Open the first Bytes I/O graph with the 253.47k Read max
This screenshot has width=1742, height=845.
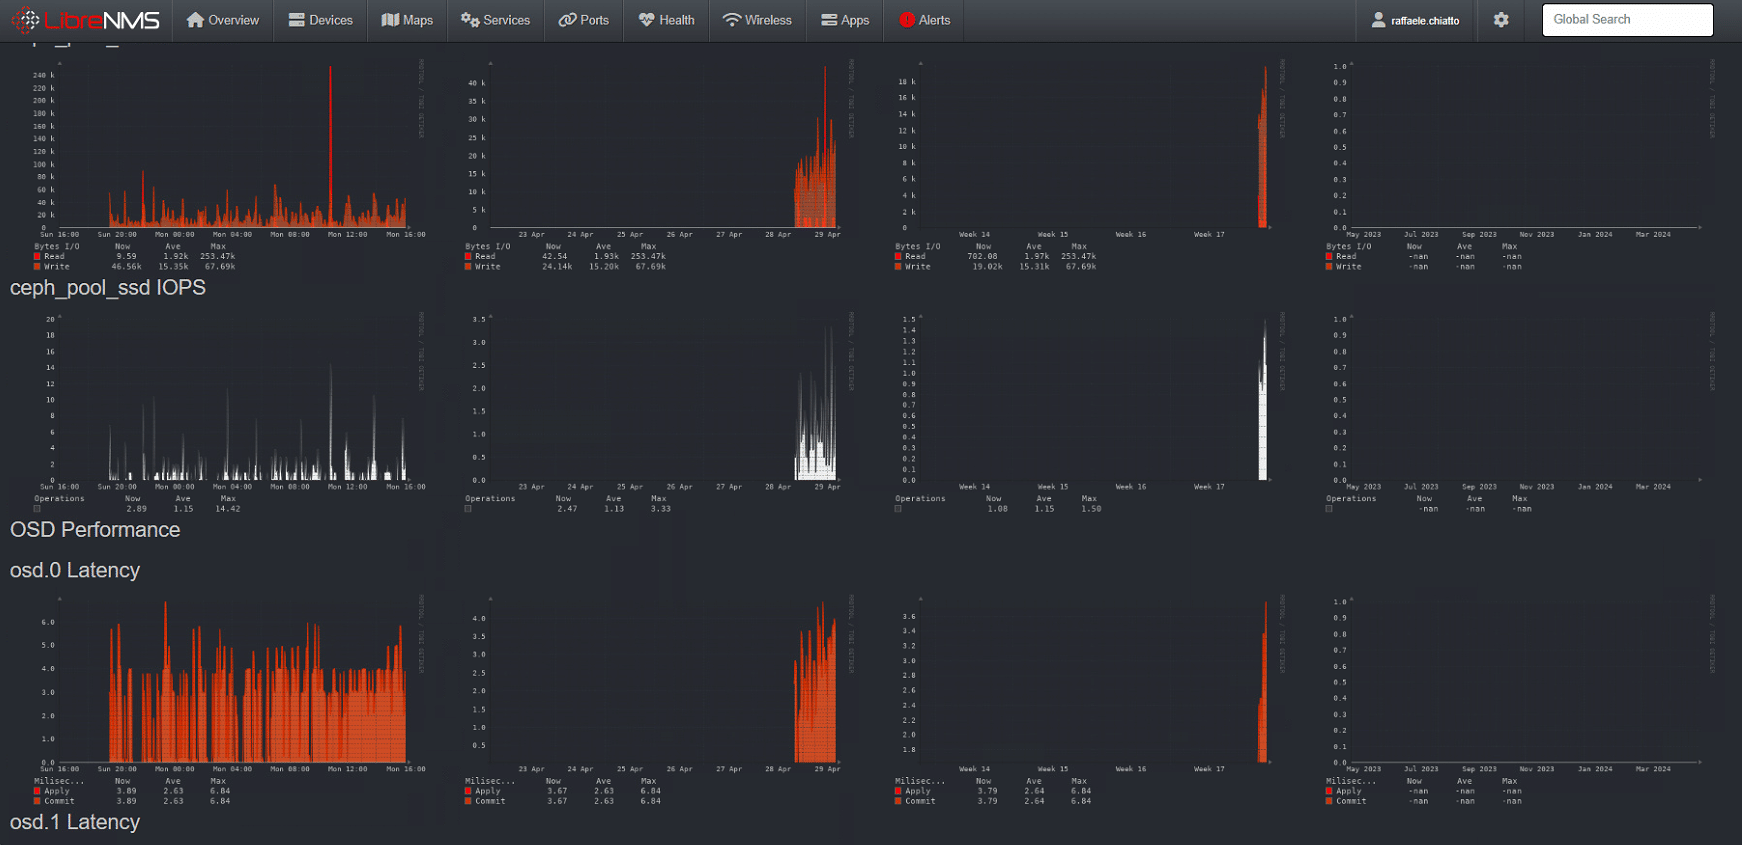[228, 165]
